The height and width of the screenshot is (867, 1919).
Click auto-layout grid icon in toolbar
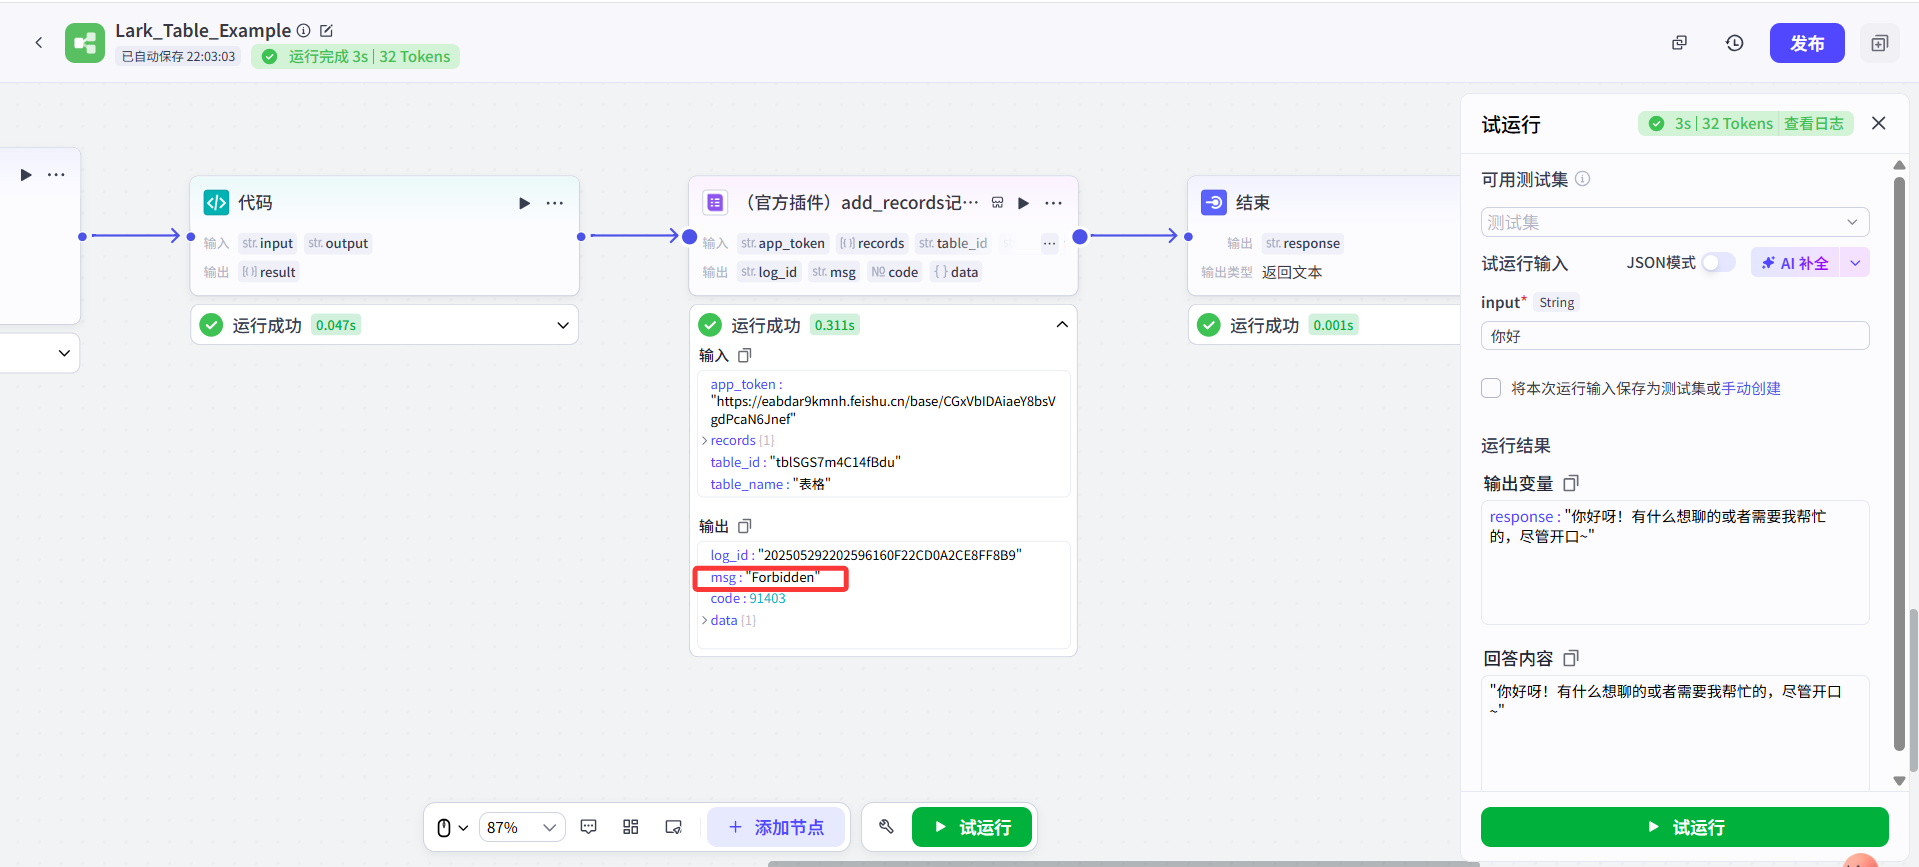[x=631, y=827]
